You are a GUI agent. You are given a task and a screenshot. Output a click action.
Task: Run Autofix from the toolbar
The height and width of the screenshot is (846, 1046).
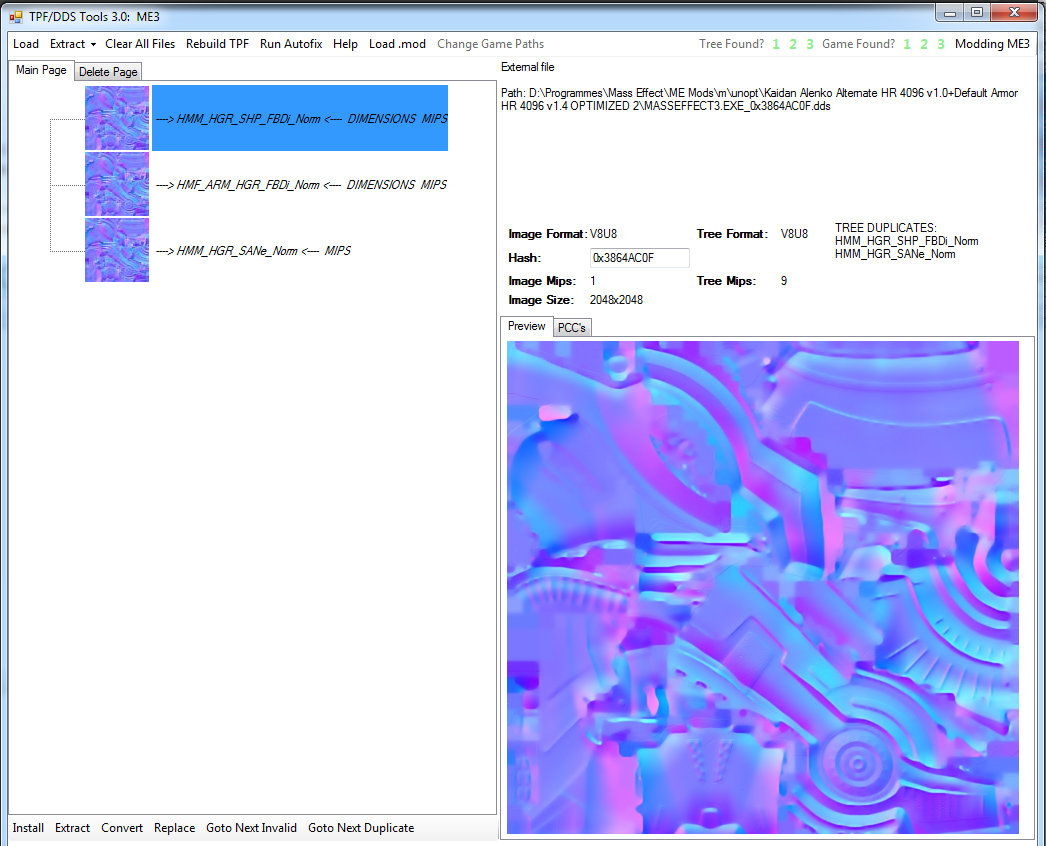pos(291,44)
